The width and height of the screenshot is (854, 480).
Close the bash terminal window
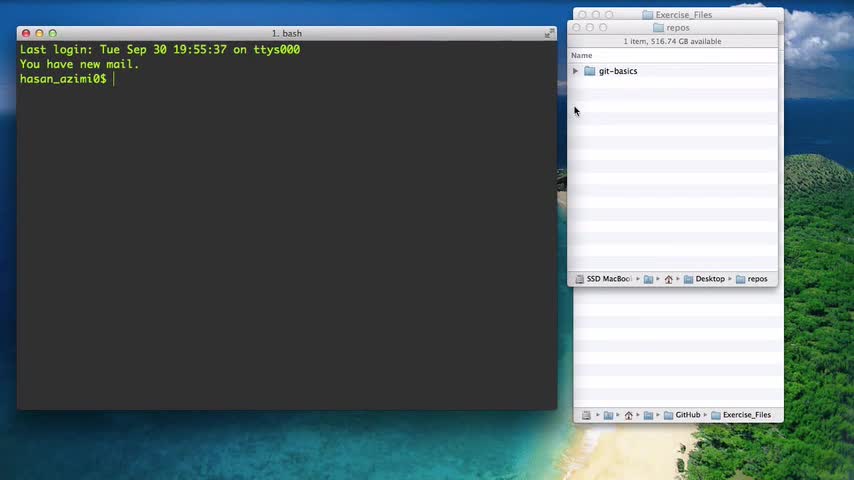[x=26, y=33]
